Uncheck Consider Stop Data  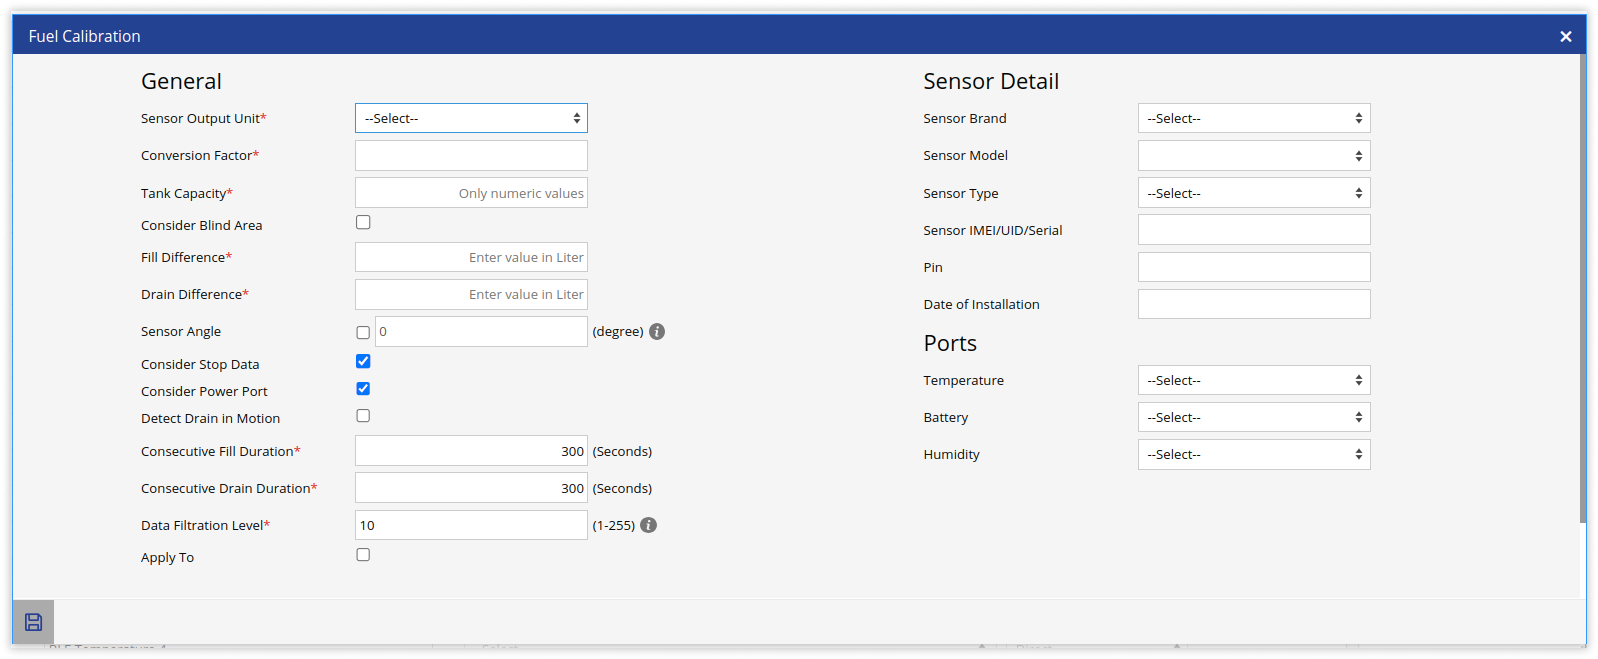363,362
